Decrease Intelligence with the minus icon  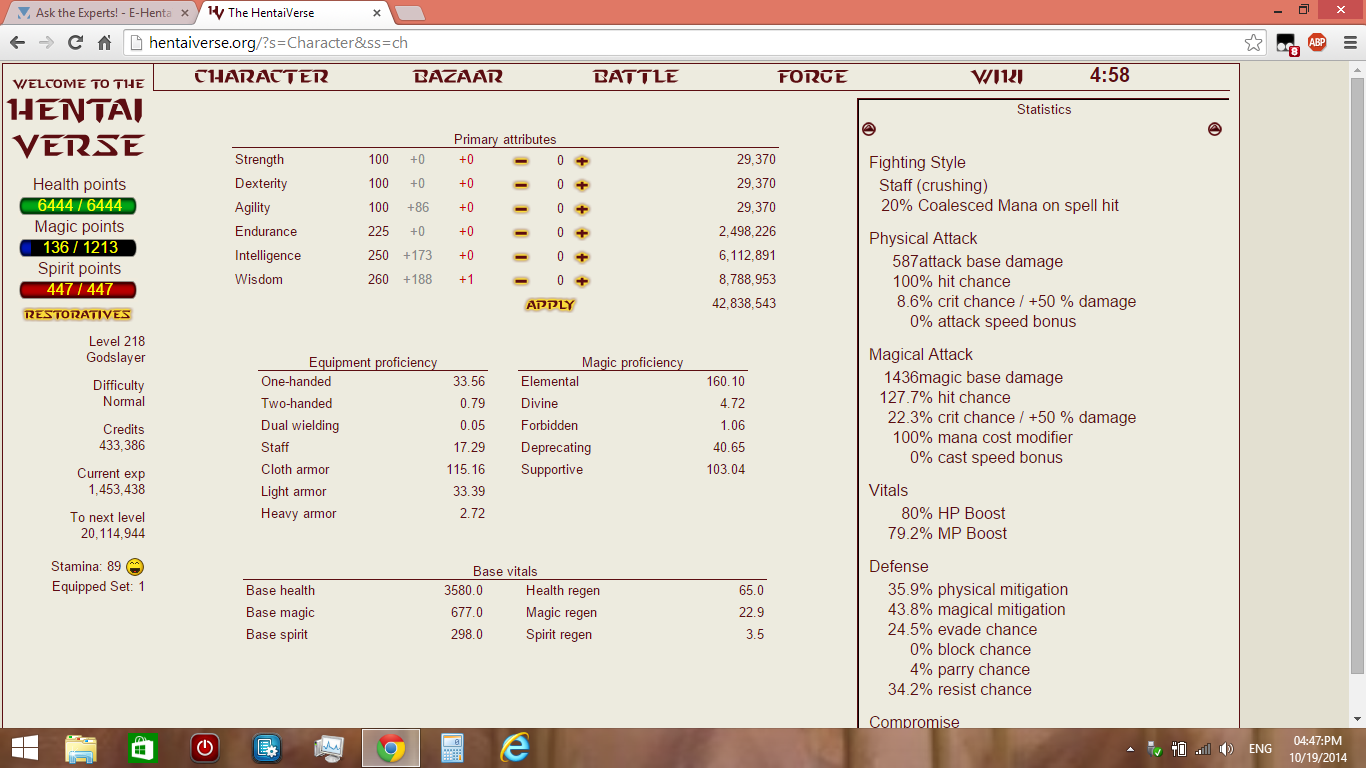pyautogui.click(x=521, y=256)
